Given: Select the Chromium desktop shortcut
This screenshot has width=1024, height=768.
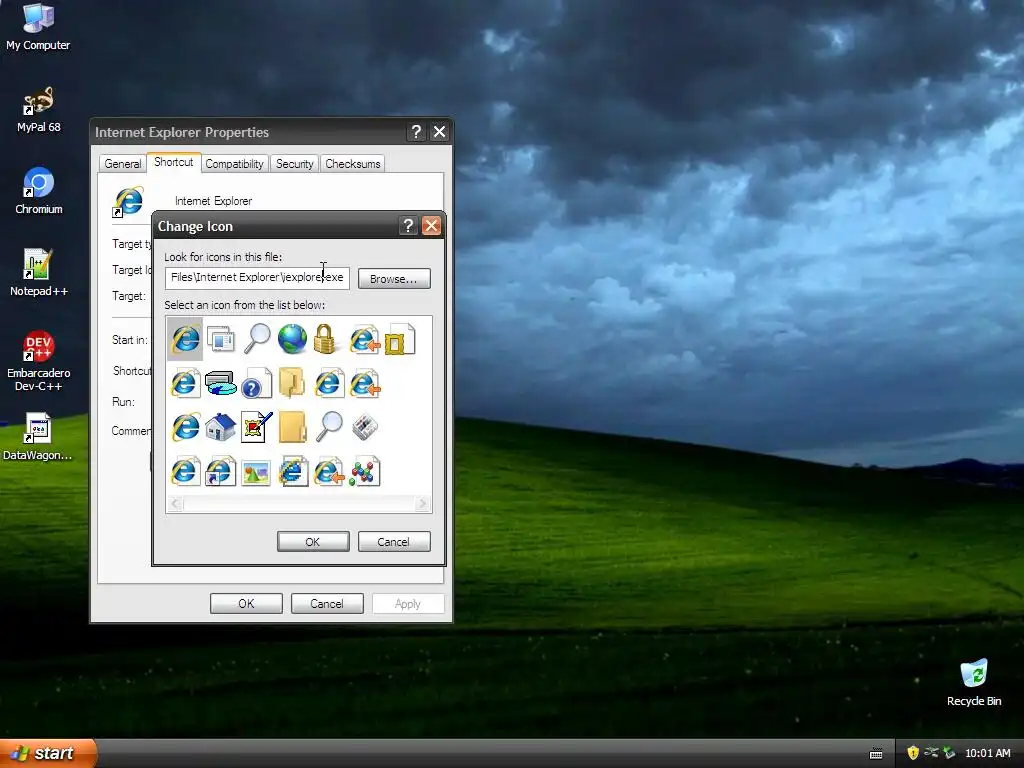Looking at the screenshot, I should pyautogui.click(x=39, y=191).
